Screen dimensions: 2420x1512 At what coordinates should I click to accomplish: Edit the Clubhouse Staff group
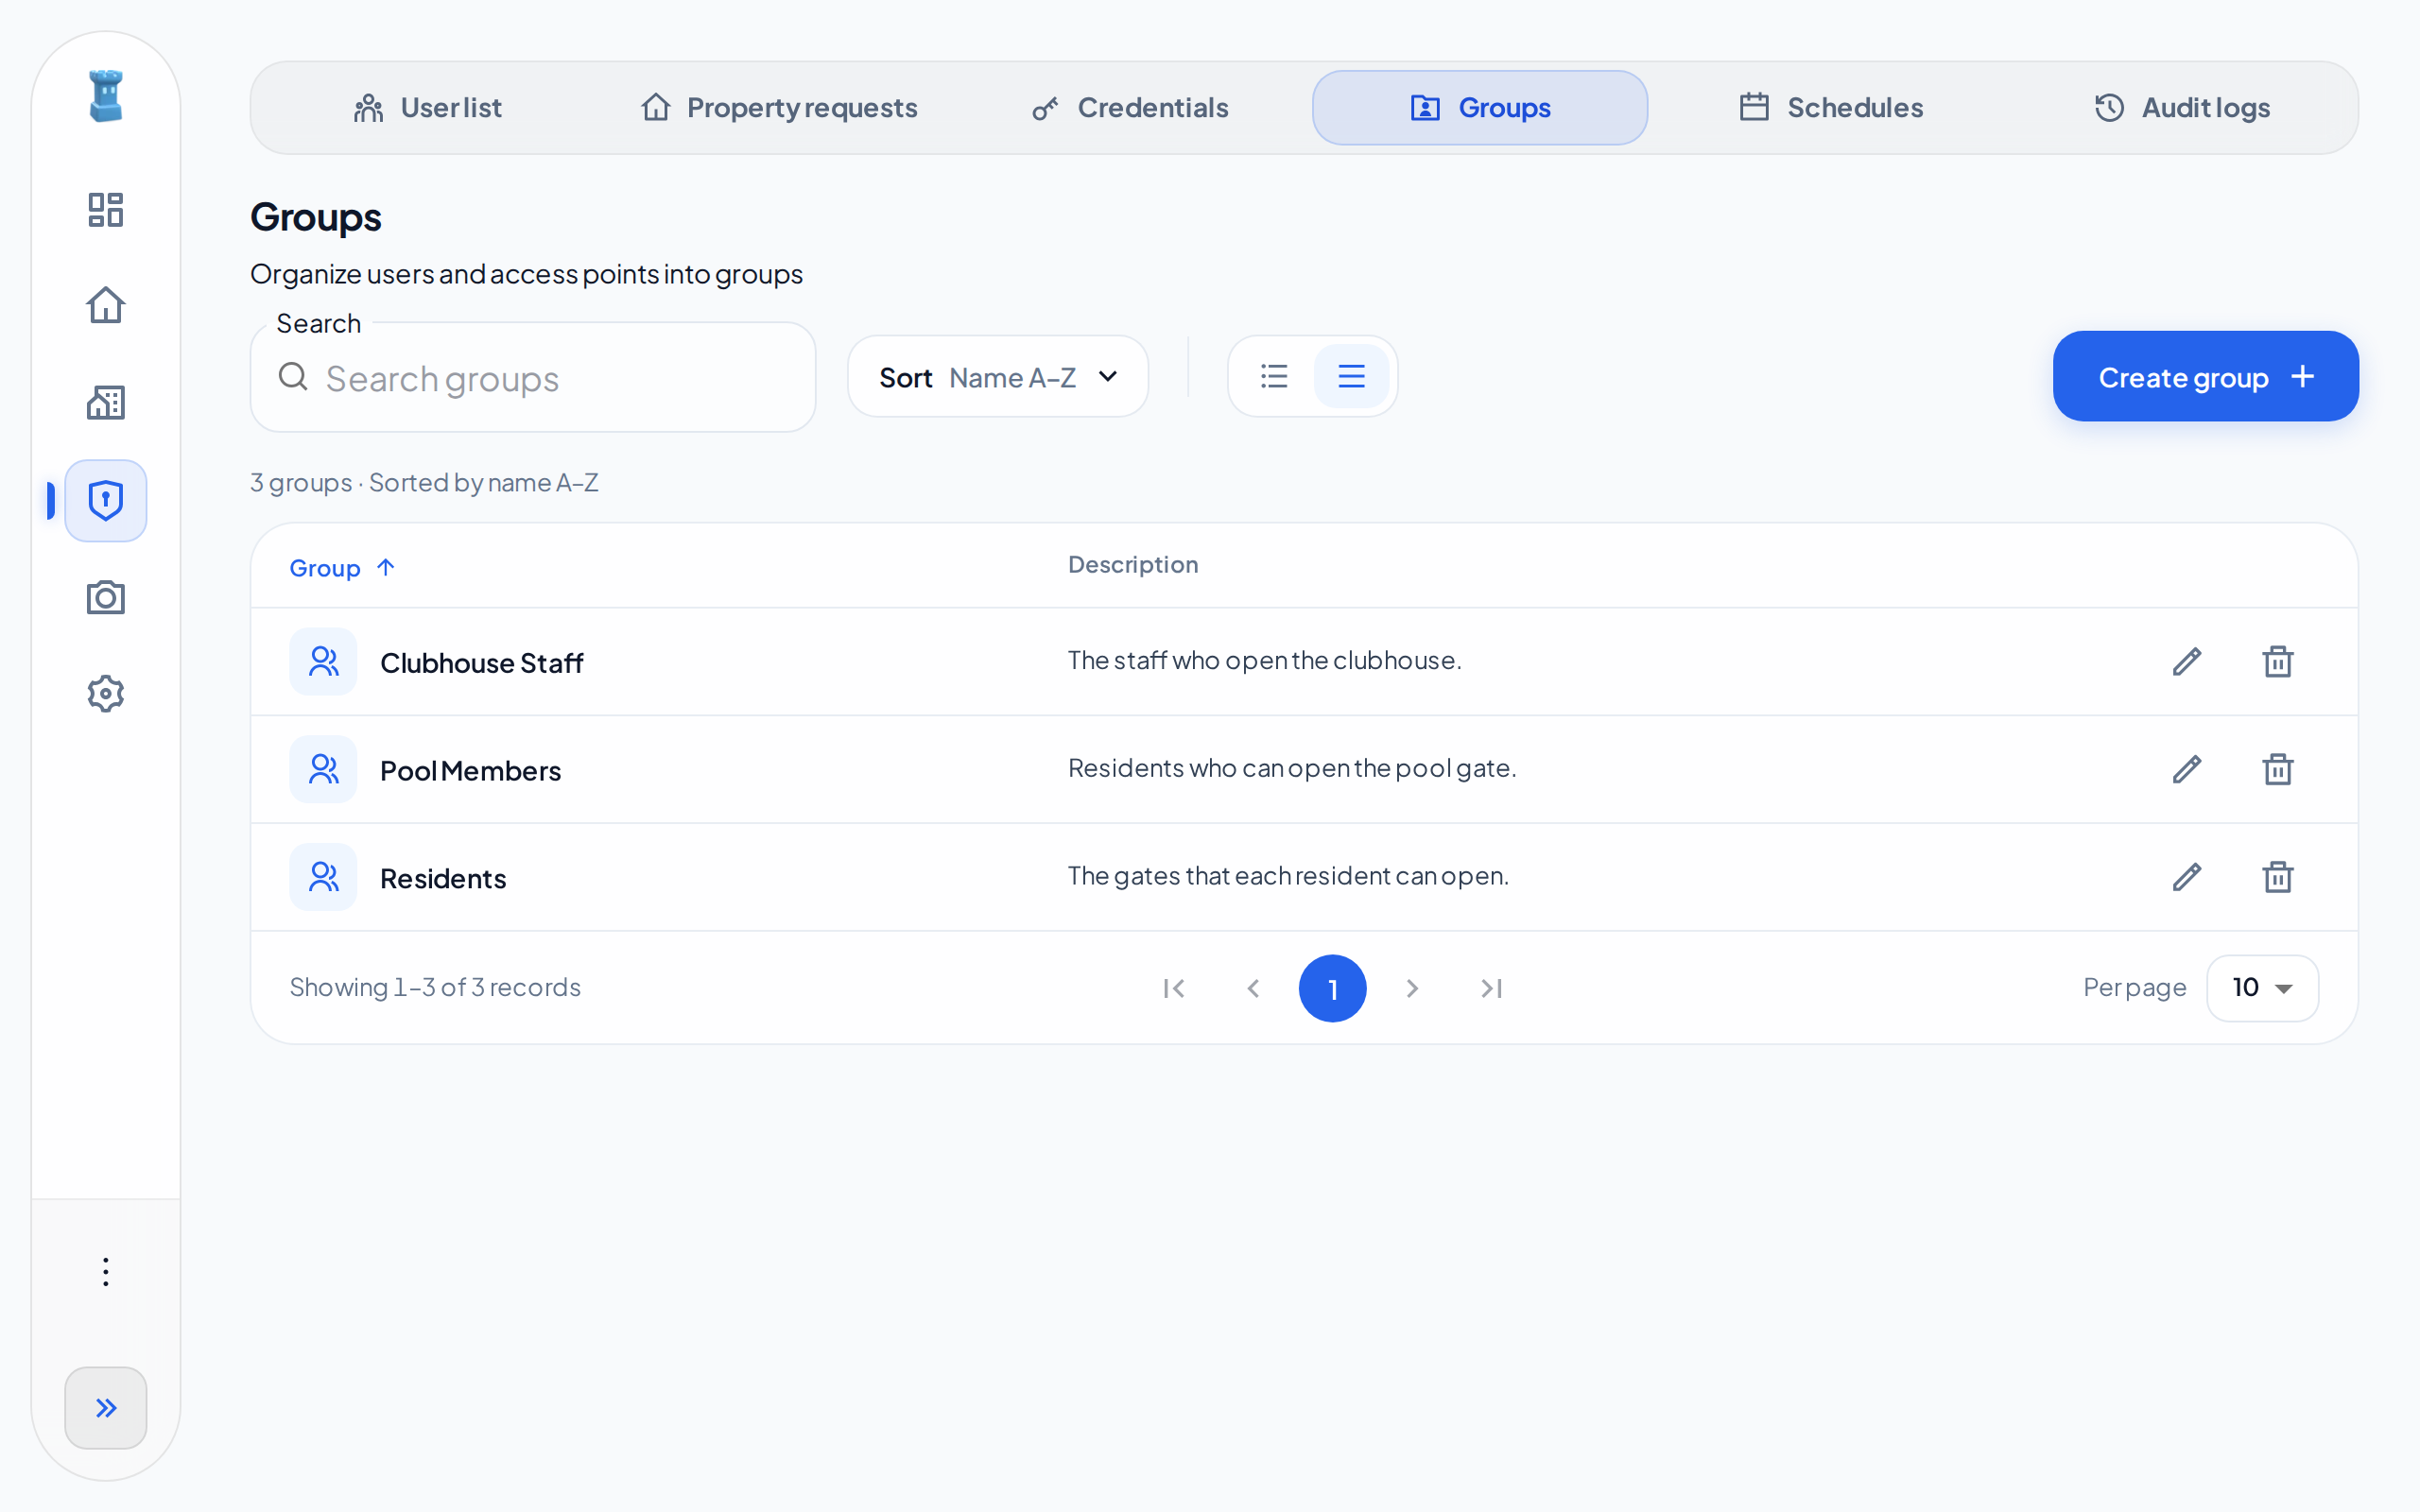pyautogui.click(x=2187, y=661)
